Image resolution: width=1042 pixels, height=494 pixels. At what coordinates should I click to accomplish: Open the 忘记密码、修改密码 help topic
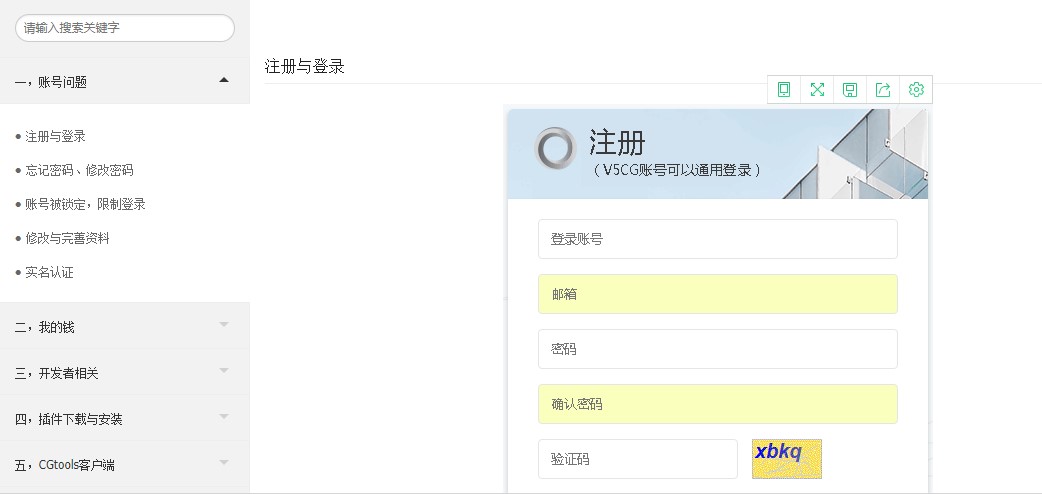tap(79, 170)
